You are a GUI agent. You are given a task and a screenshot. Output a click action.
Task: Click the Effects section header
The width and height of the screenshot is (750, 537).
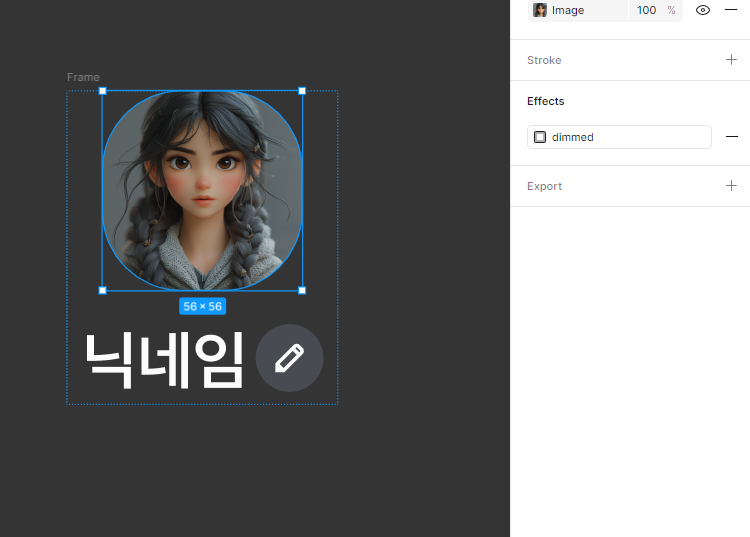[545, 101]
